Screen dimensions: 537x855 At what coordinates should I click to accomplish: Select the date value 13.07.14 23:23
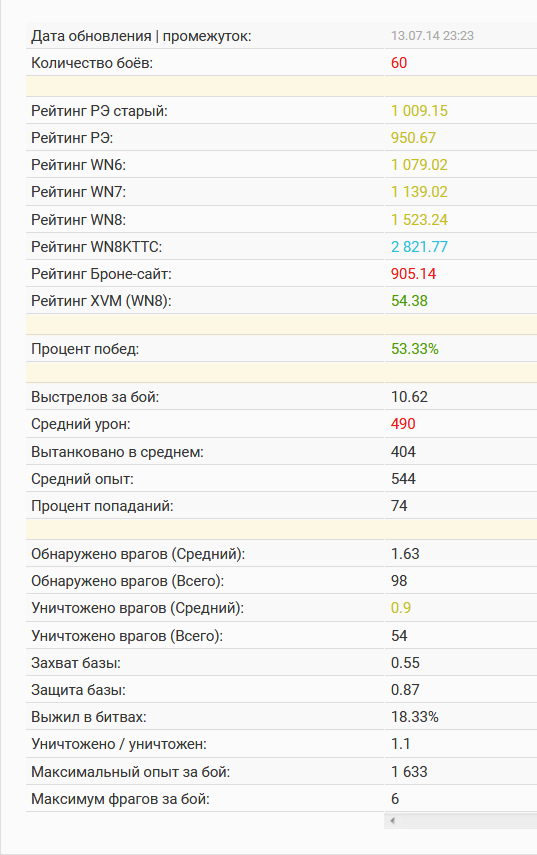point(432,36)
